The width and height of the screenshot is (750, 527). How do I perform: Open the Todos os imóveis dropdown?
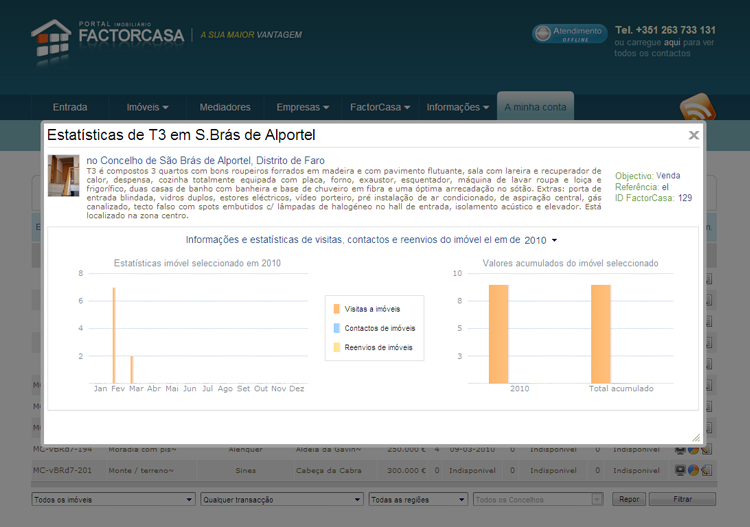click(113, 499)
